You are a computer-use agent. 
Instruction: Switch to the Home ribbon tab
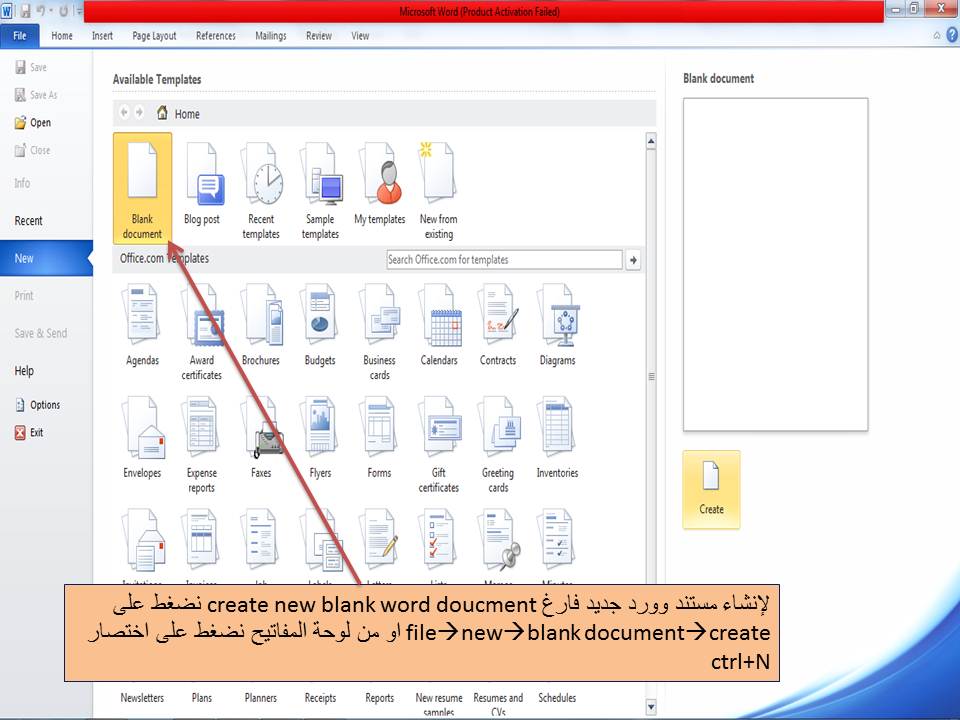[62, 36]
